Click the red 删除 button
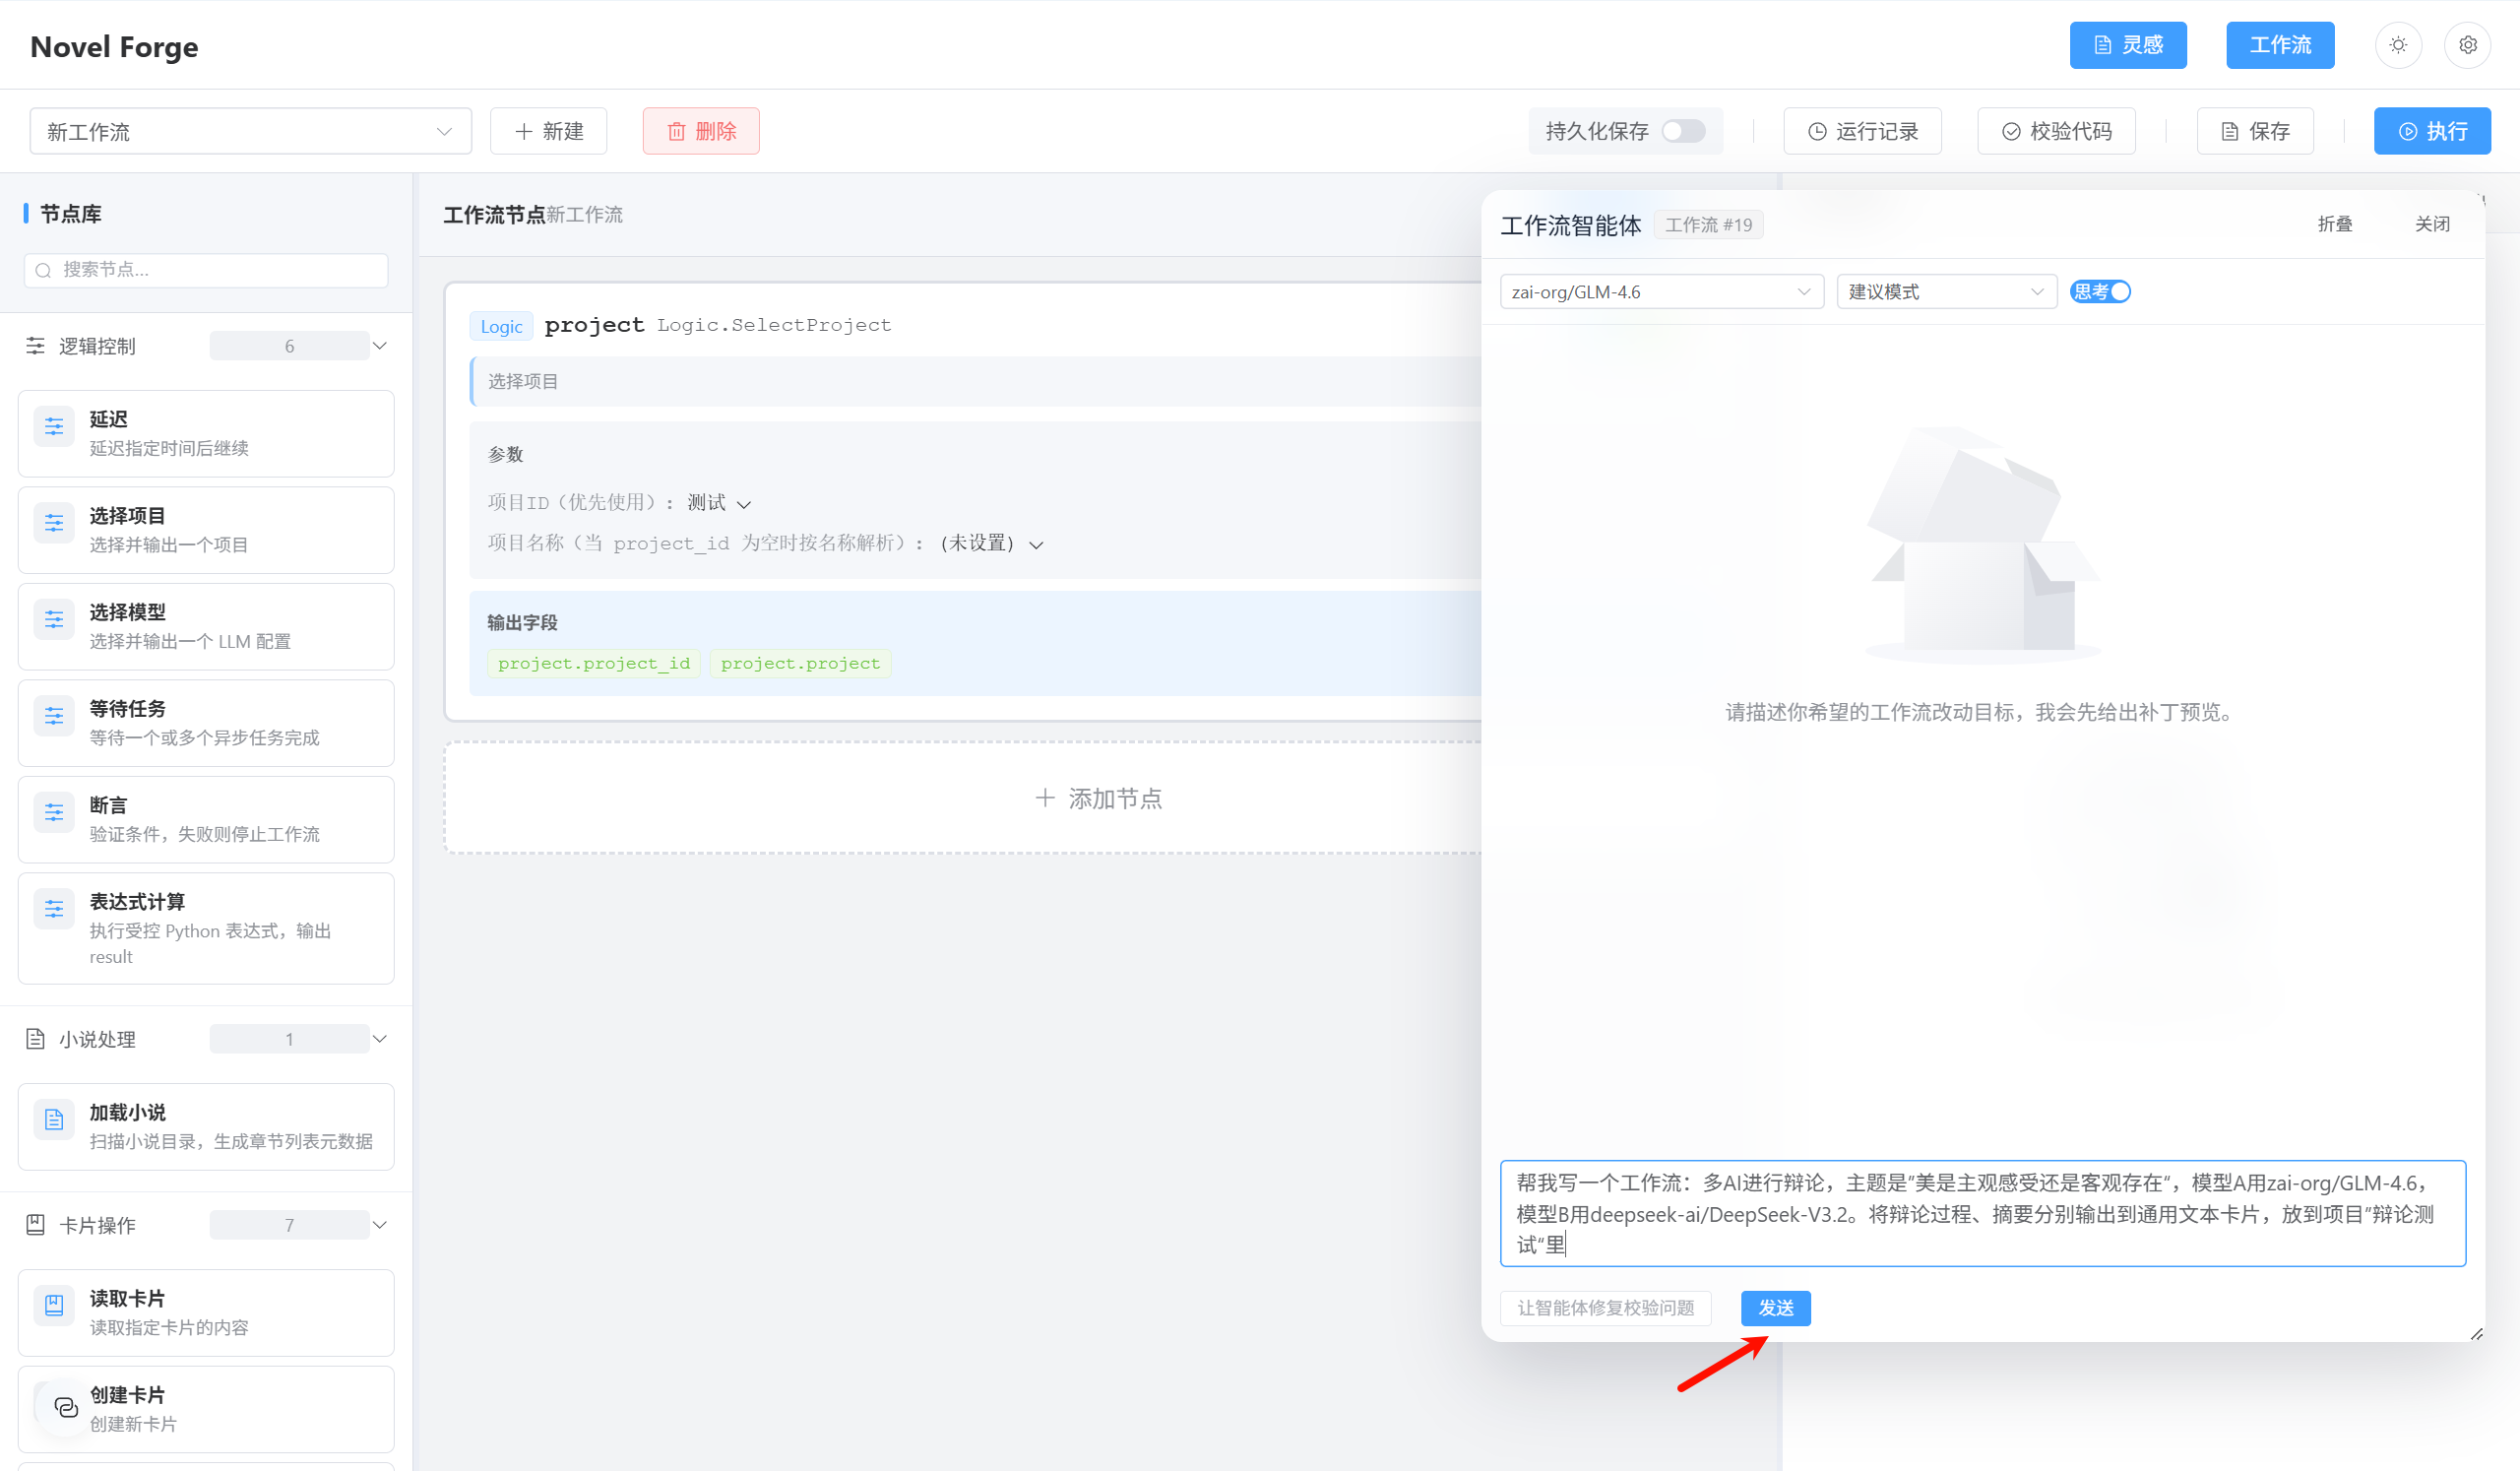Screen dimensions: 2520x1471 click(701, 131)
